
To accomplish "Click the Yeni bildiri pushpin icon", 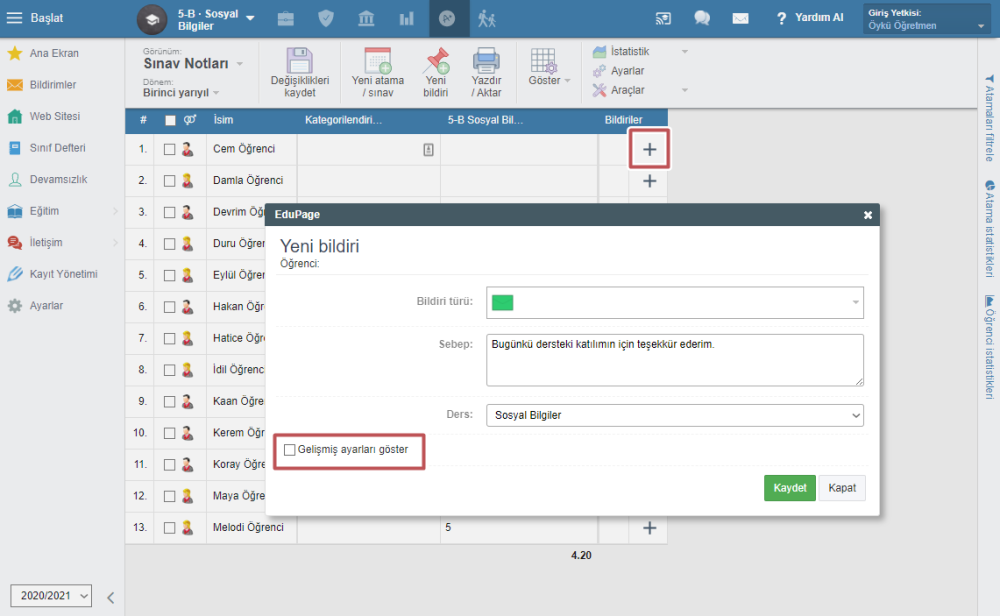I will [436, 61].
